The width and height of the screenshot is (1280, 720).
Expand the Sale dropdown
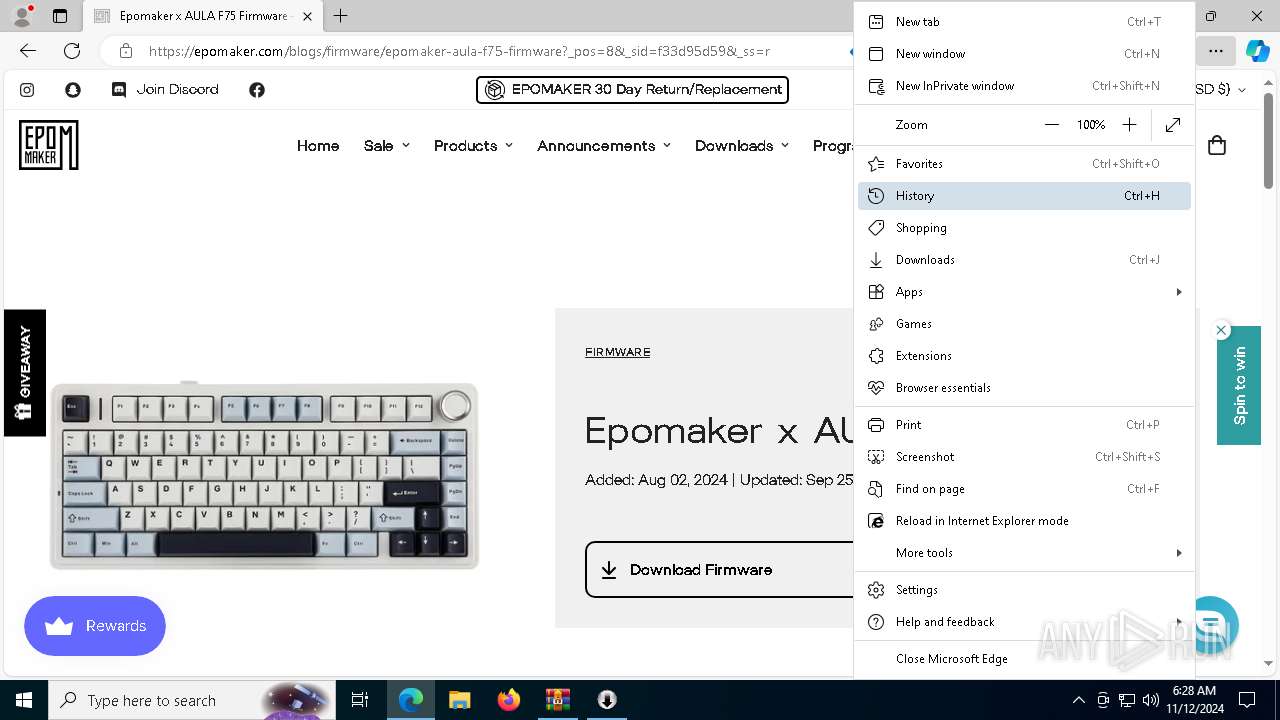(x=387, y=146)
